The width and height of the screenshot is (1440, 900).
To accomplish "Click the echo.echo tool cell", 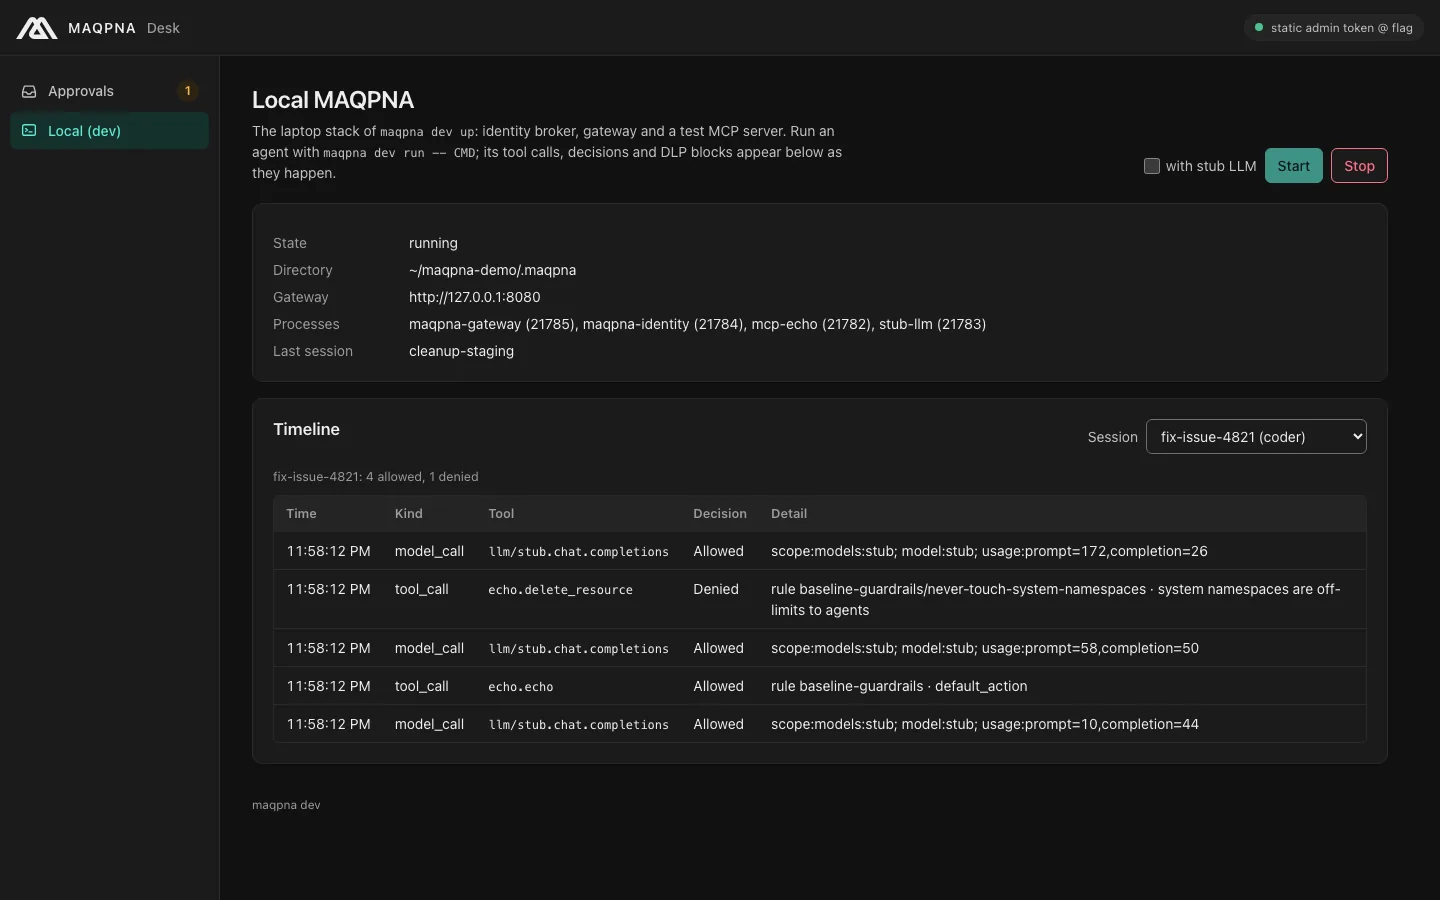I will pyautogui.click(x=520, y=687).
